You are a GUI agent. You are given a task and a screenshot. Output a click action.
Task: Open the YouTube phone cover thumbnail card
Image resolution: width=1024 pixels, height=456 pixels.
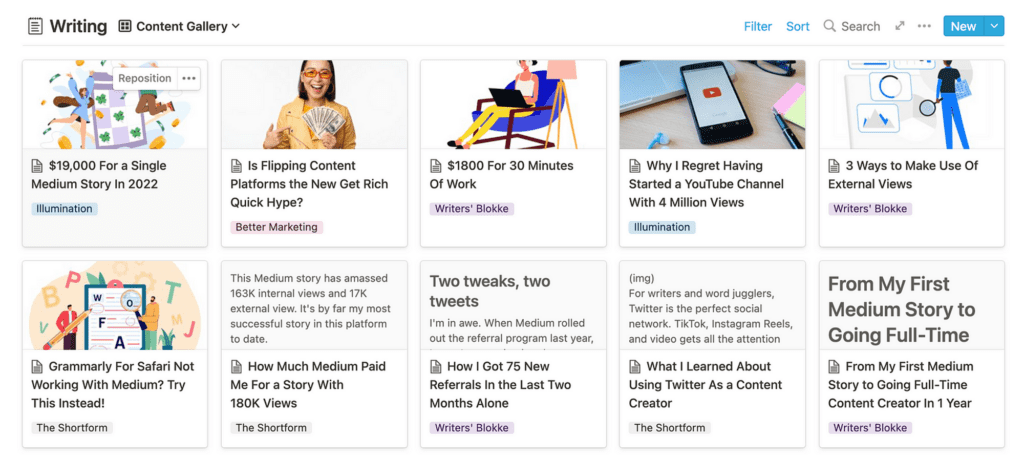click(x=712, y=105)
